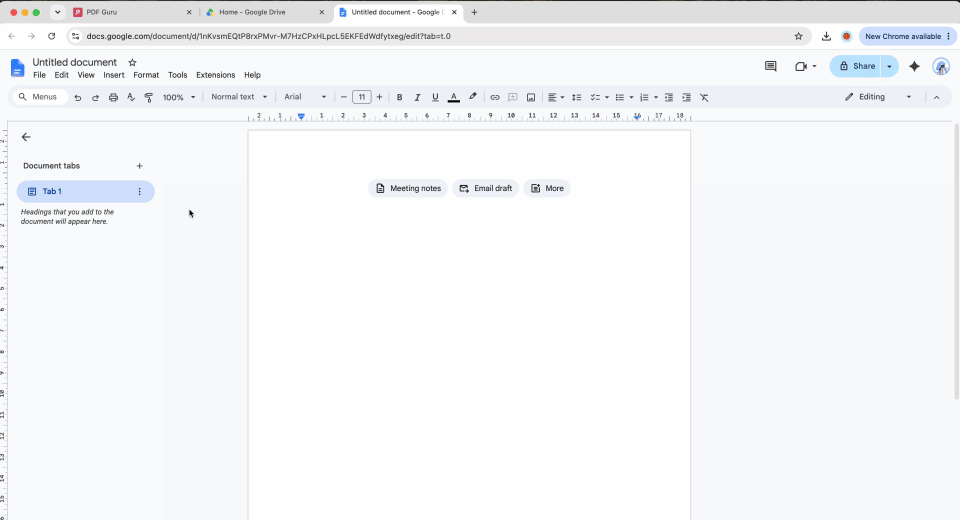Screen dimensions: 960x520
Task: Click the Redo icon in toolbar
Action: click(96, 97)
